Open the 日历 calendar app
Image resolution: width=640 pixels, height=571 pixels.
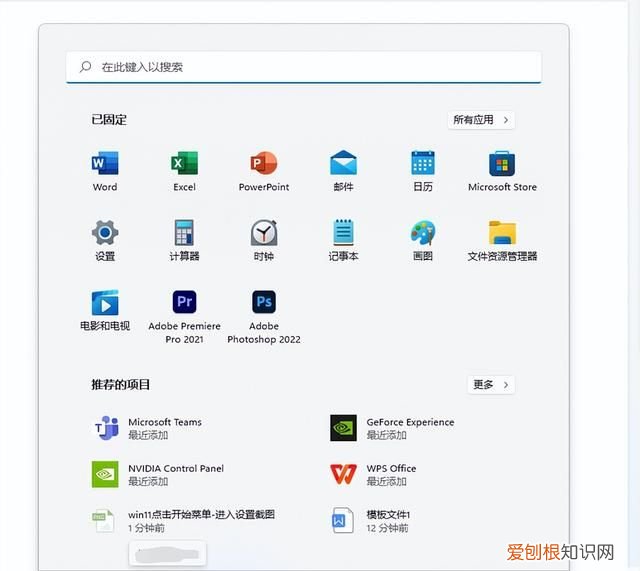pyautogui.click(x=423, y=163)
